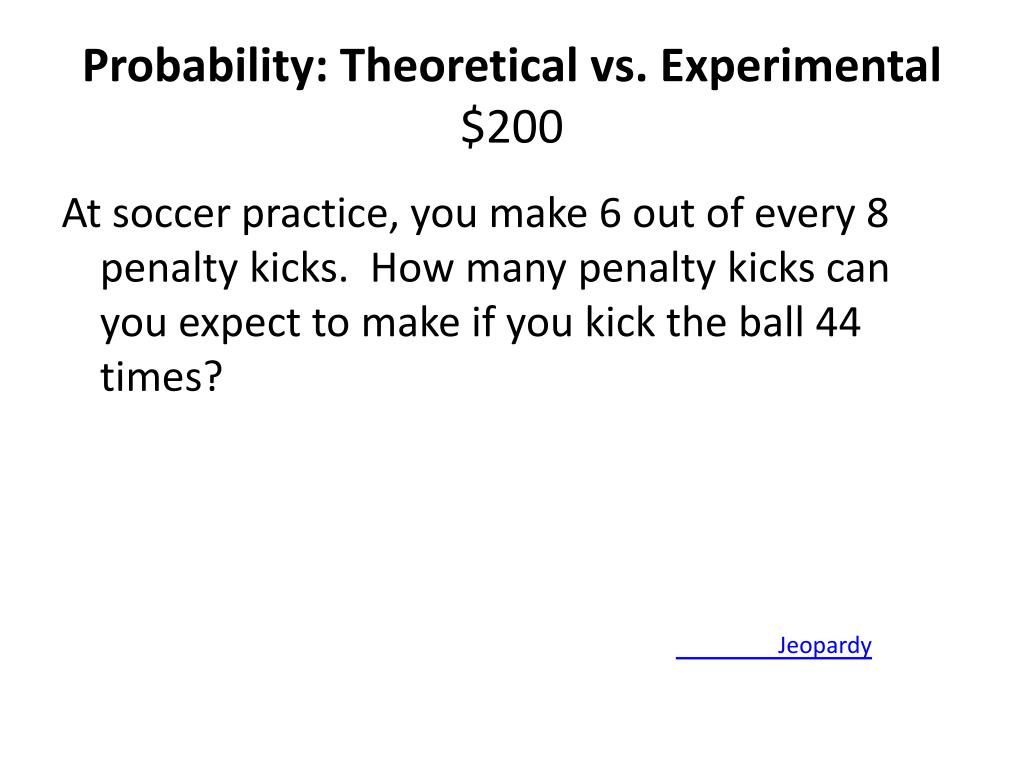The width and height of the screenshot is (1024, 768).
Task: Click the 'vs.' text in the title
Action: (615, 69)
